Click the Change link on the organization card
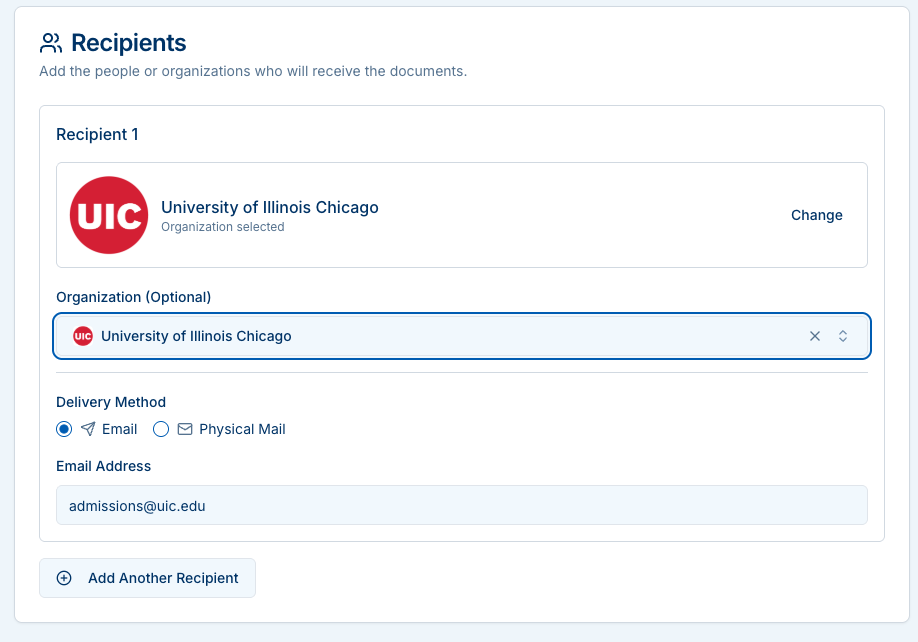This screenshot has height=642, width=918. 816,215
